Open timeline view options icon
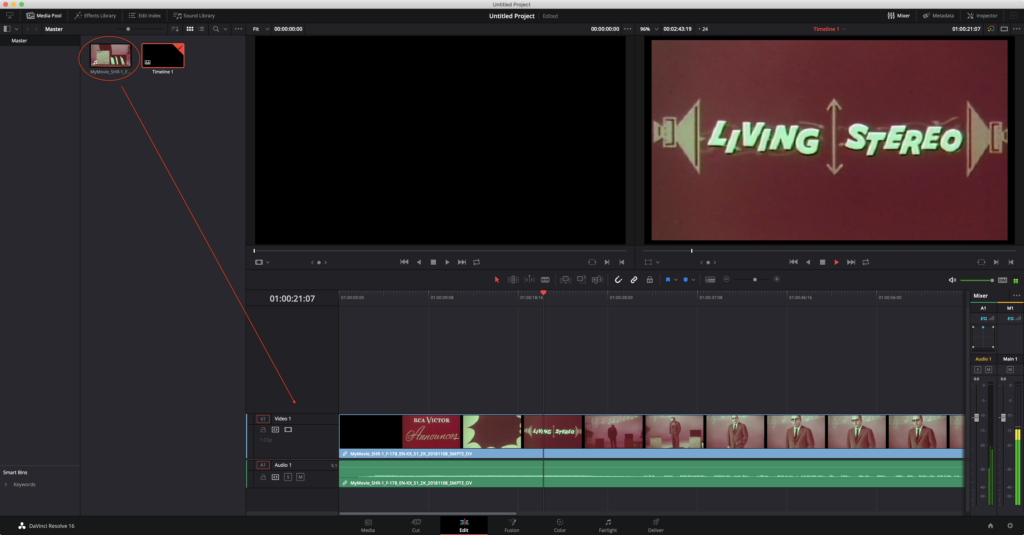 (710, 280)
